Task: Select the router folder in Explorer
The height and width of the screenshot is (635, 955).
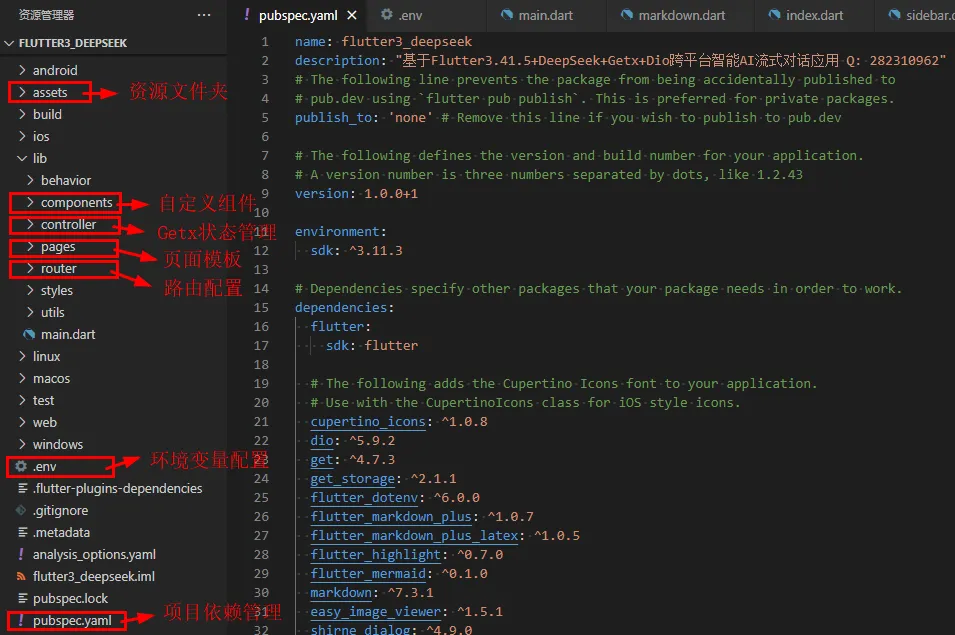Action: click(x=60, y=268)
